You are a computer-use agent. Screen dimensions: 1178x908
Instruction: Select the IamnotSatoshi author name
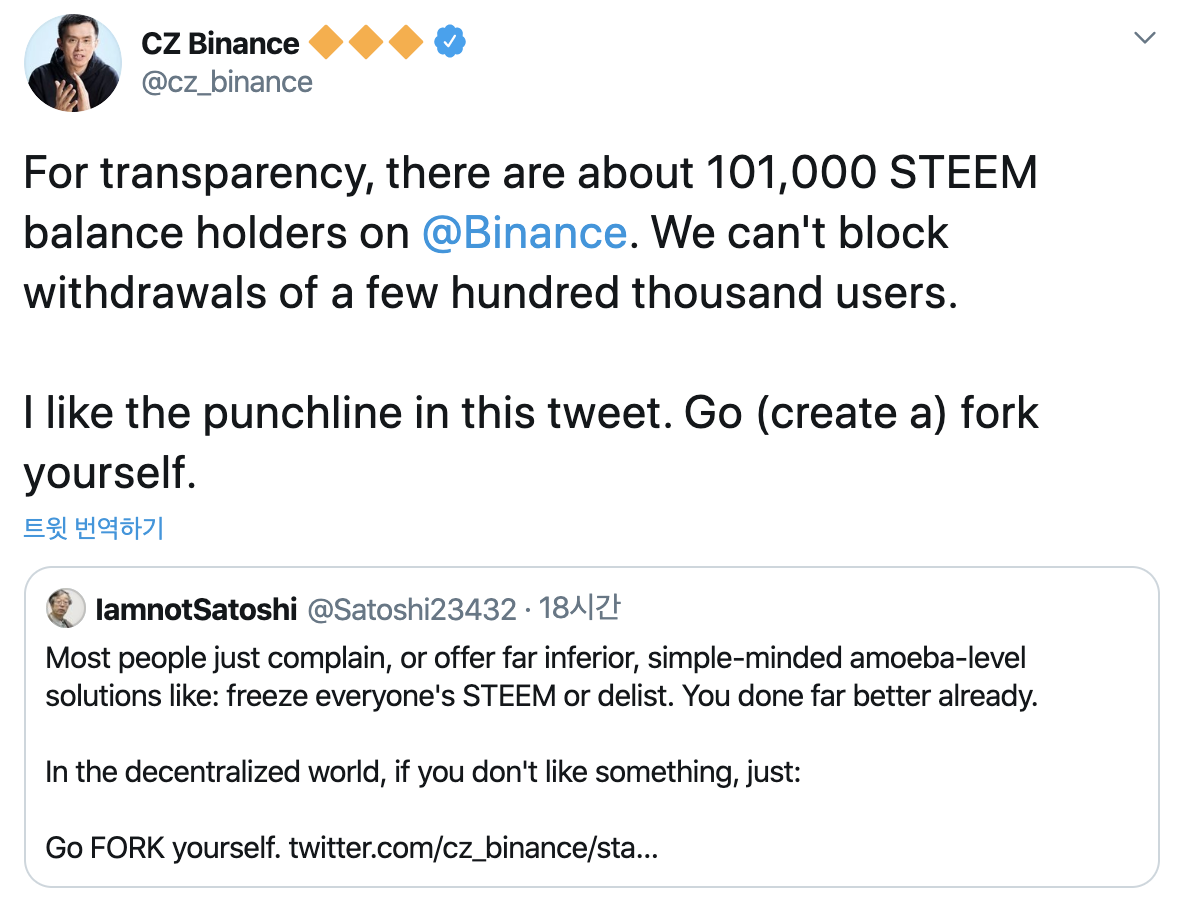click(196, 608)
